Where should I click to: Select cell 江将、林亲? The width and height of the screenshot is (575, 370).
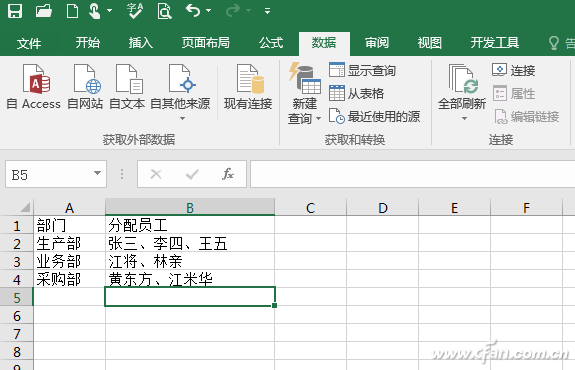point(190,261)
